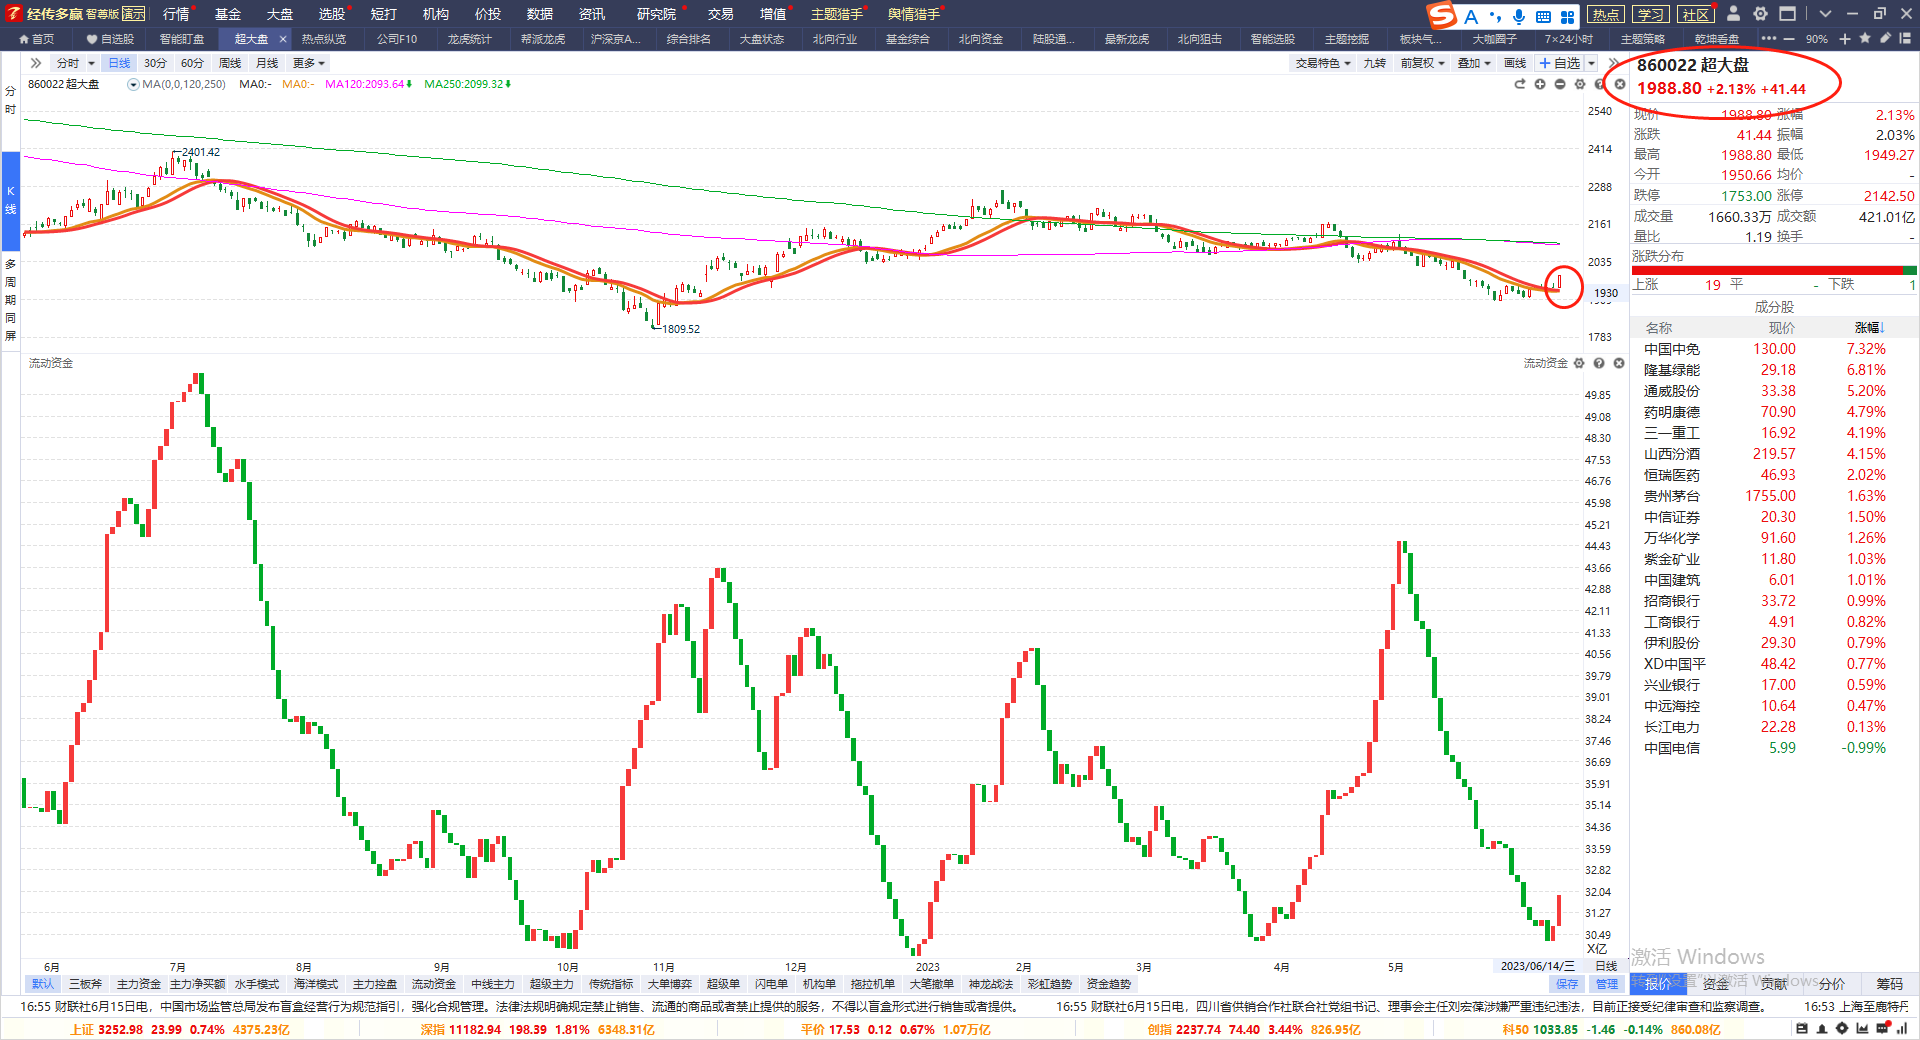Click the 学习 learning button

coord(1651,14)
